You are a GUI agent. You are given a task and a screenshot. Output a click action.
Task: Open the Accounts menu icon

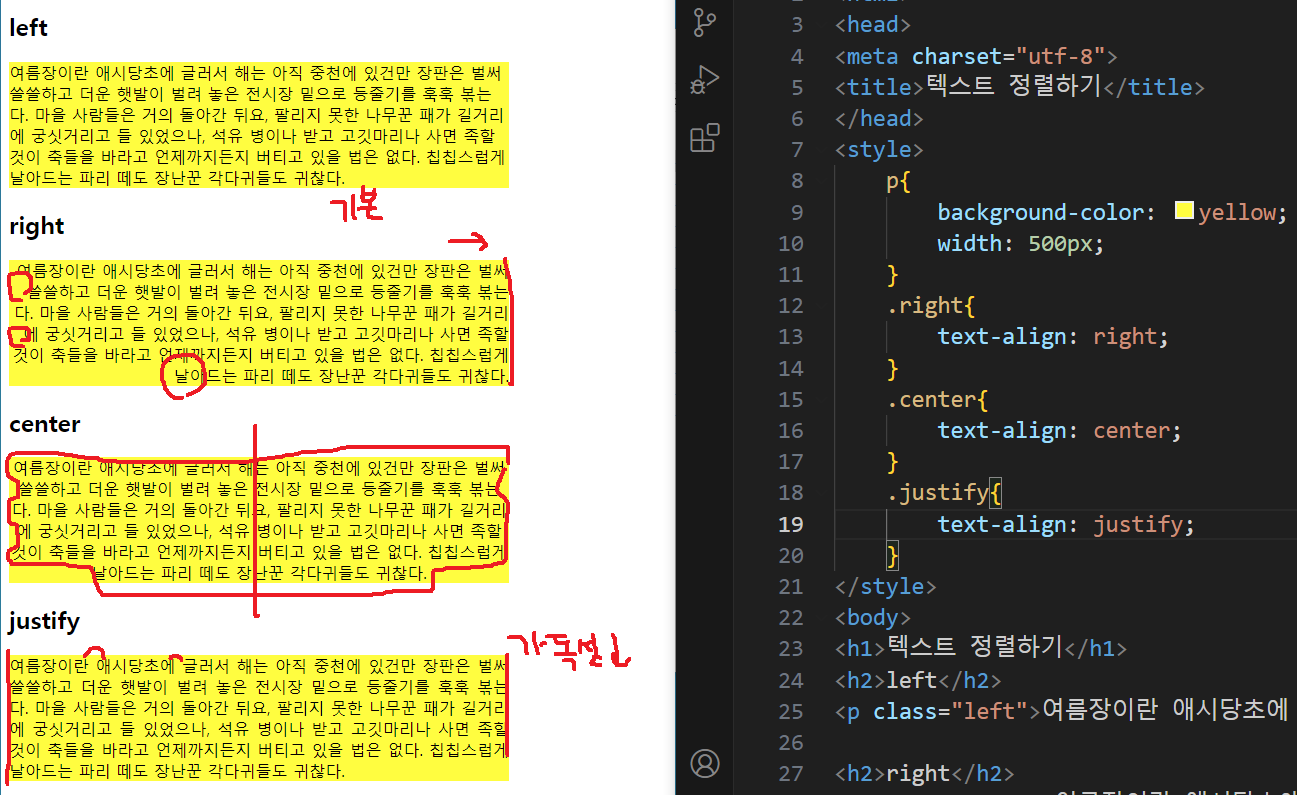tap(705, 764)
